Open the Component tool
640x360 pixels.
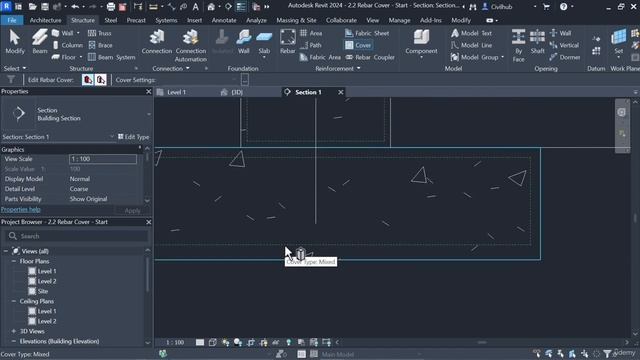421,42
